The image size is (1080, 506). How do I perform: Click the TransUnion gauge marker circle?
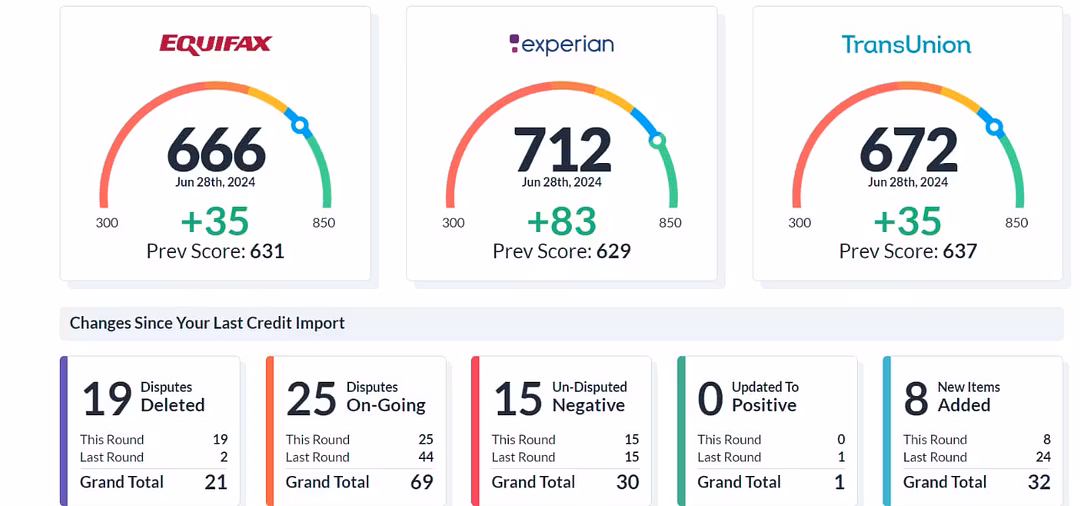pos(994,127)
